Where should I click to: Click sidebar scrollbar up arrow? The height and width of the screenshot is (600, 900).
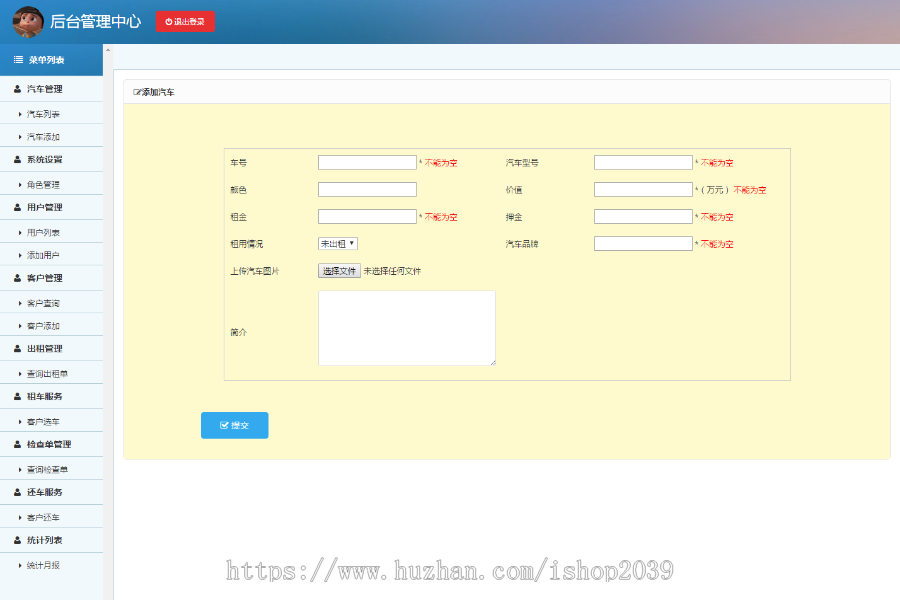point(108,51)
